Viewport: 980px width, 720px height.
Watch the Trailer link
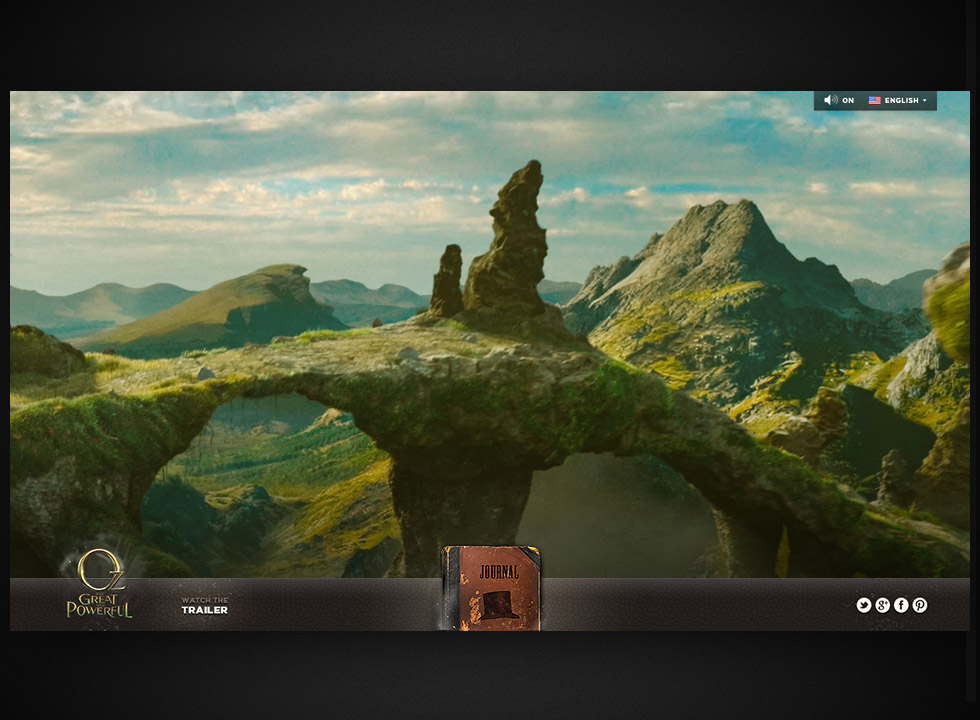[204, 605]
